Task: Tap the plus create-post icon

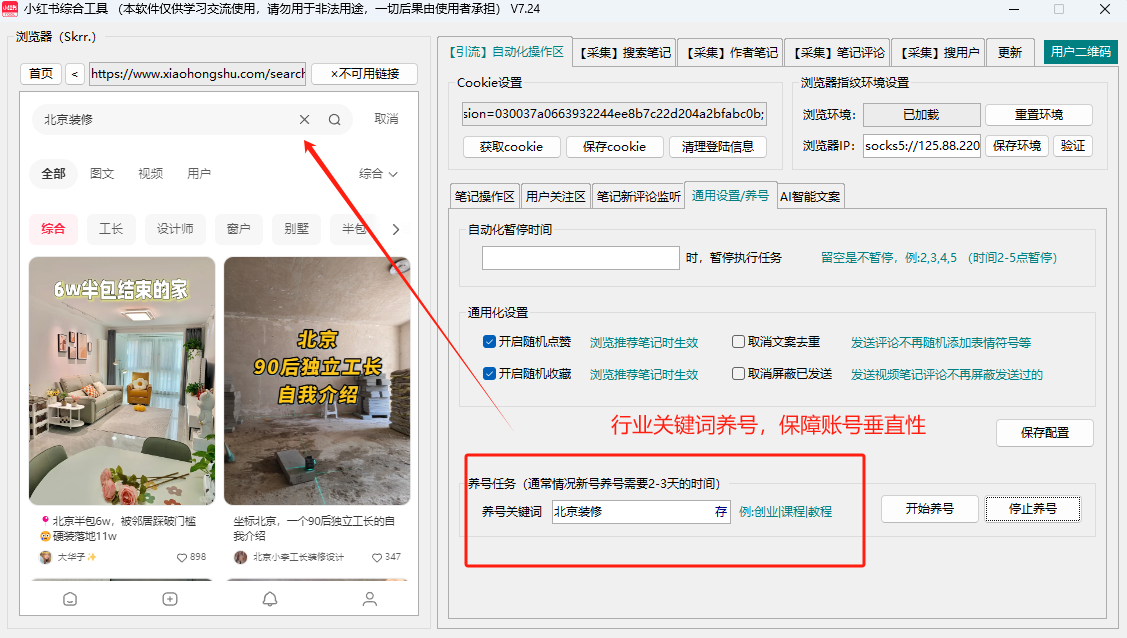Action: click(x=170, y=599)
